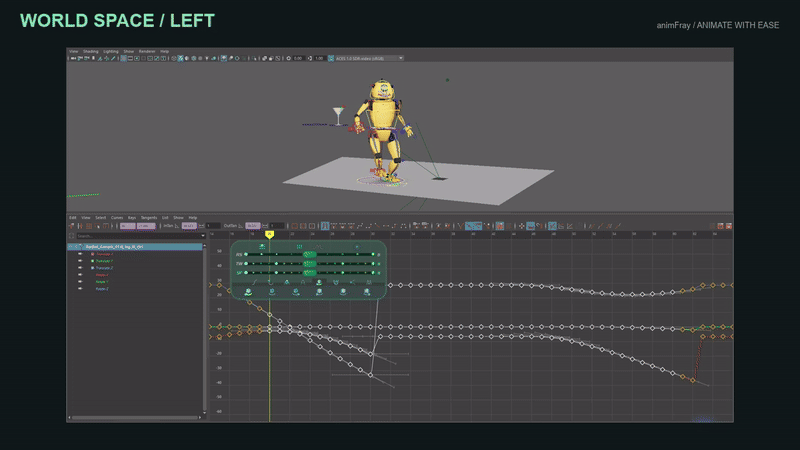Screen dimensions: 800x450
Task: Open the Graph Editor Edit menu
Action: [x=72, y=218]
